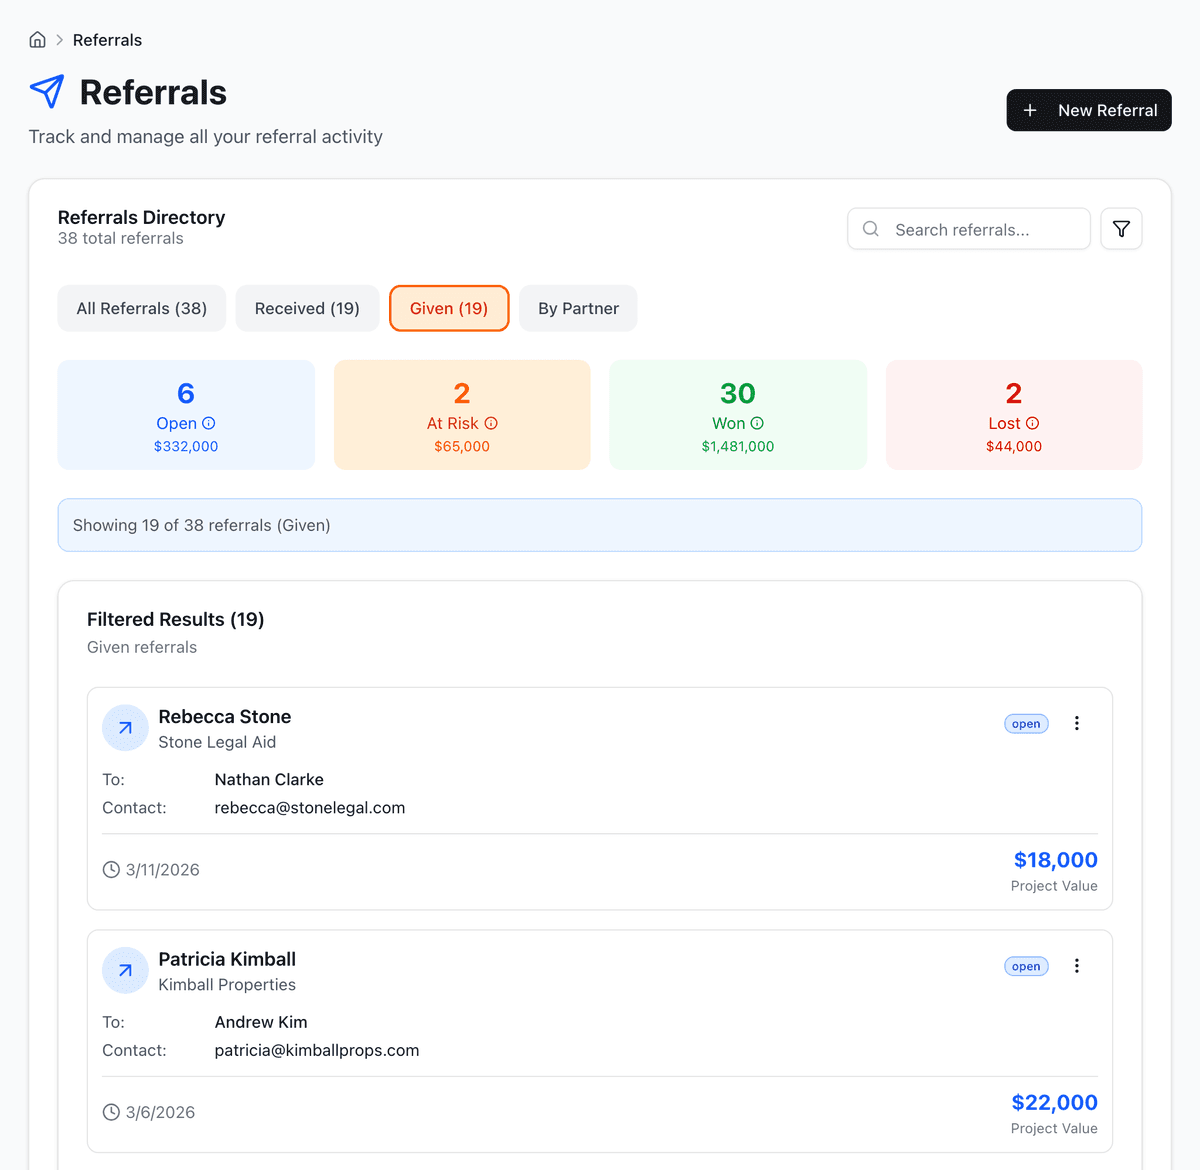Click the info icon beside At Risk
1200x1170 pixels.
pos(490,423)
